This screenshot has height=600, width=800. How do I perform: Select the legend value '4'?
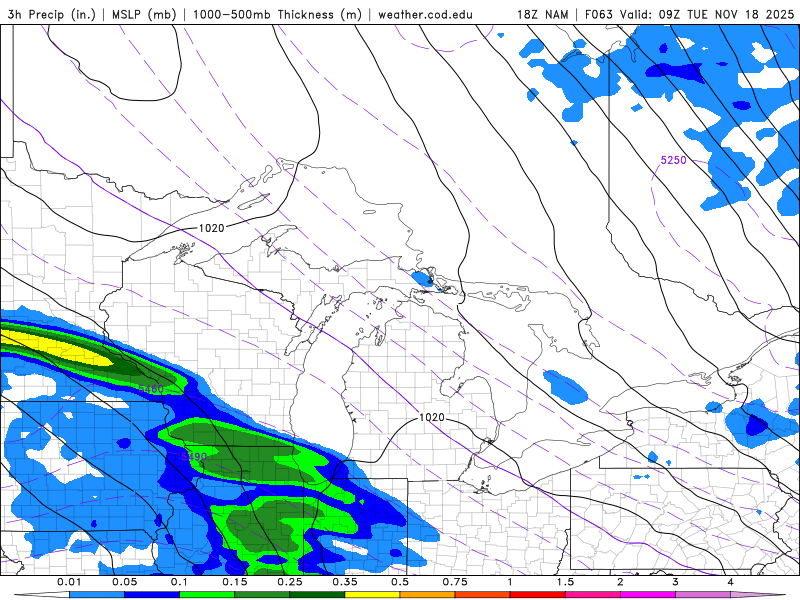[x=731, y=582]
